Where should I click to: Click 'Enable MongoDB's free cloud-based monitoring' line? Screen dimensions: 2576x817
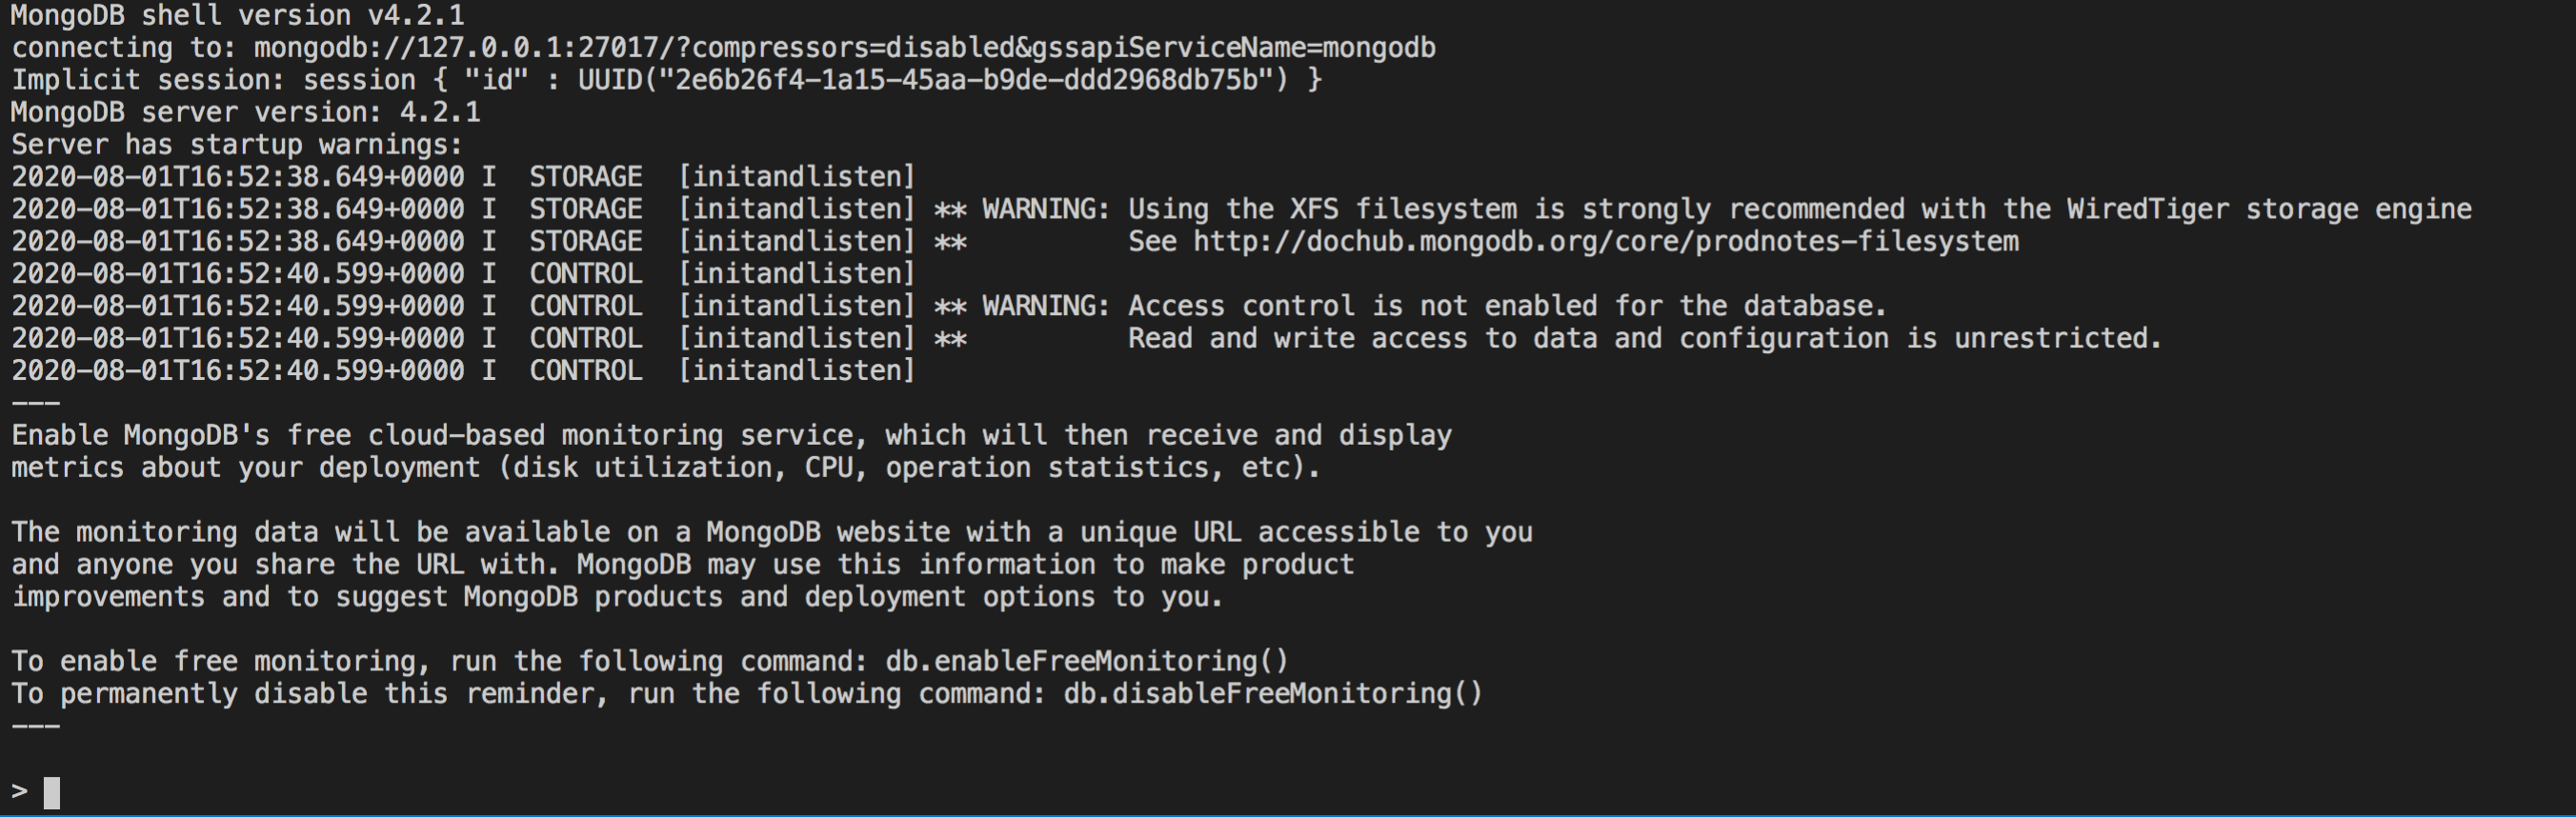pos(731,436)
